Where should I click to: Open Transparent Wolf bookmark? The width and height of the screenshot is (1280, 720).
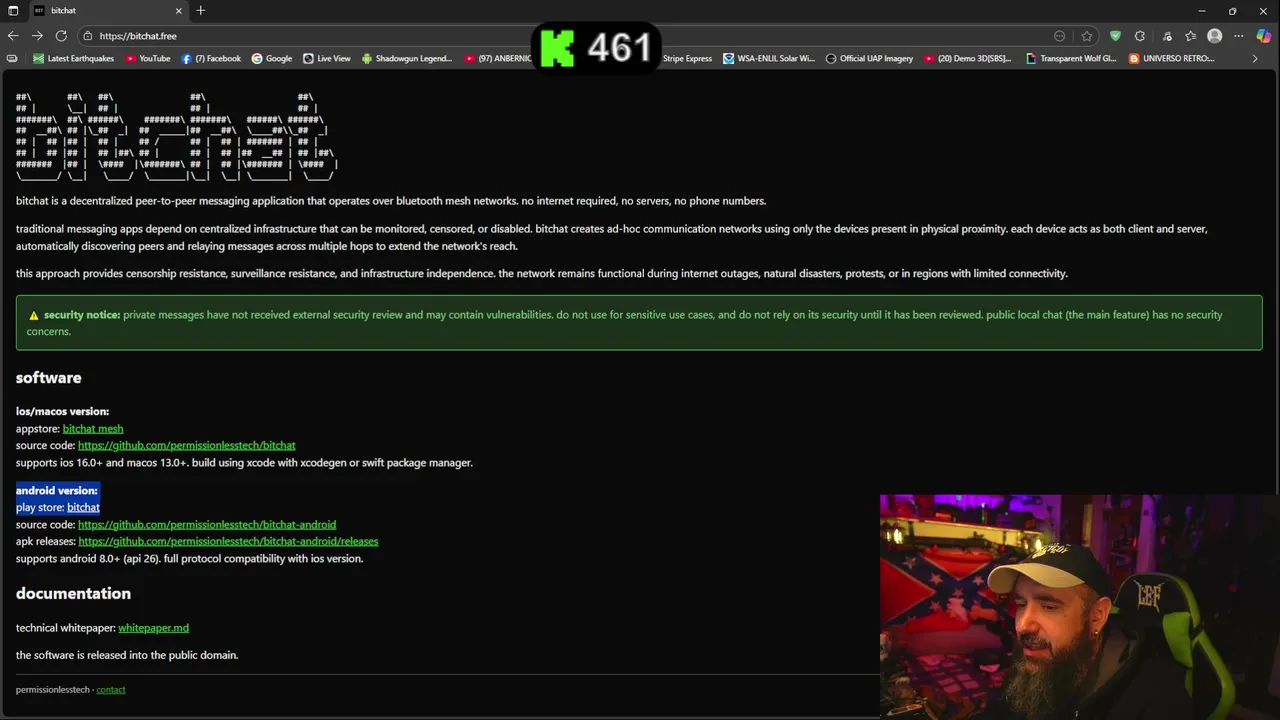tap(1071, 58)
